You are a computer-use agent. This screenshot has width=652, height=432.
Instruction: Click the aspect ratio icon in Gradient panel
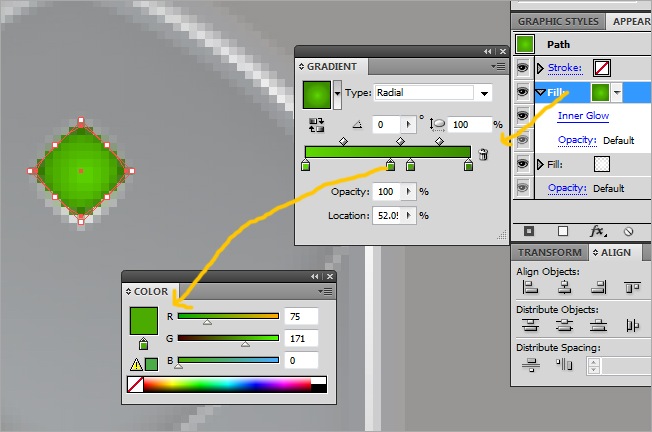[x=437, y=124]
